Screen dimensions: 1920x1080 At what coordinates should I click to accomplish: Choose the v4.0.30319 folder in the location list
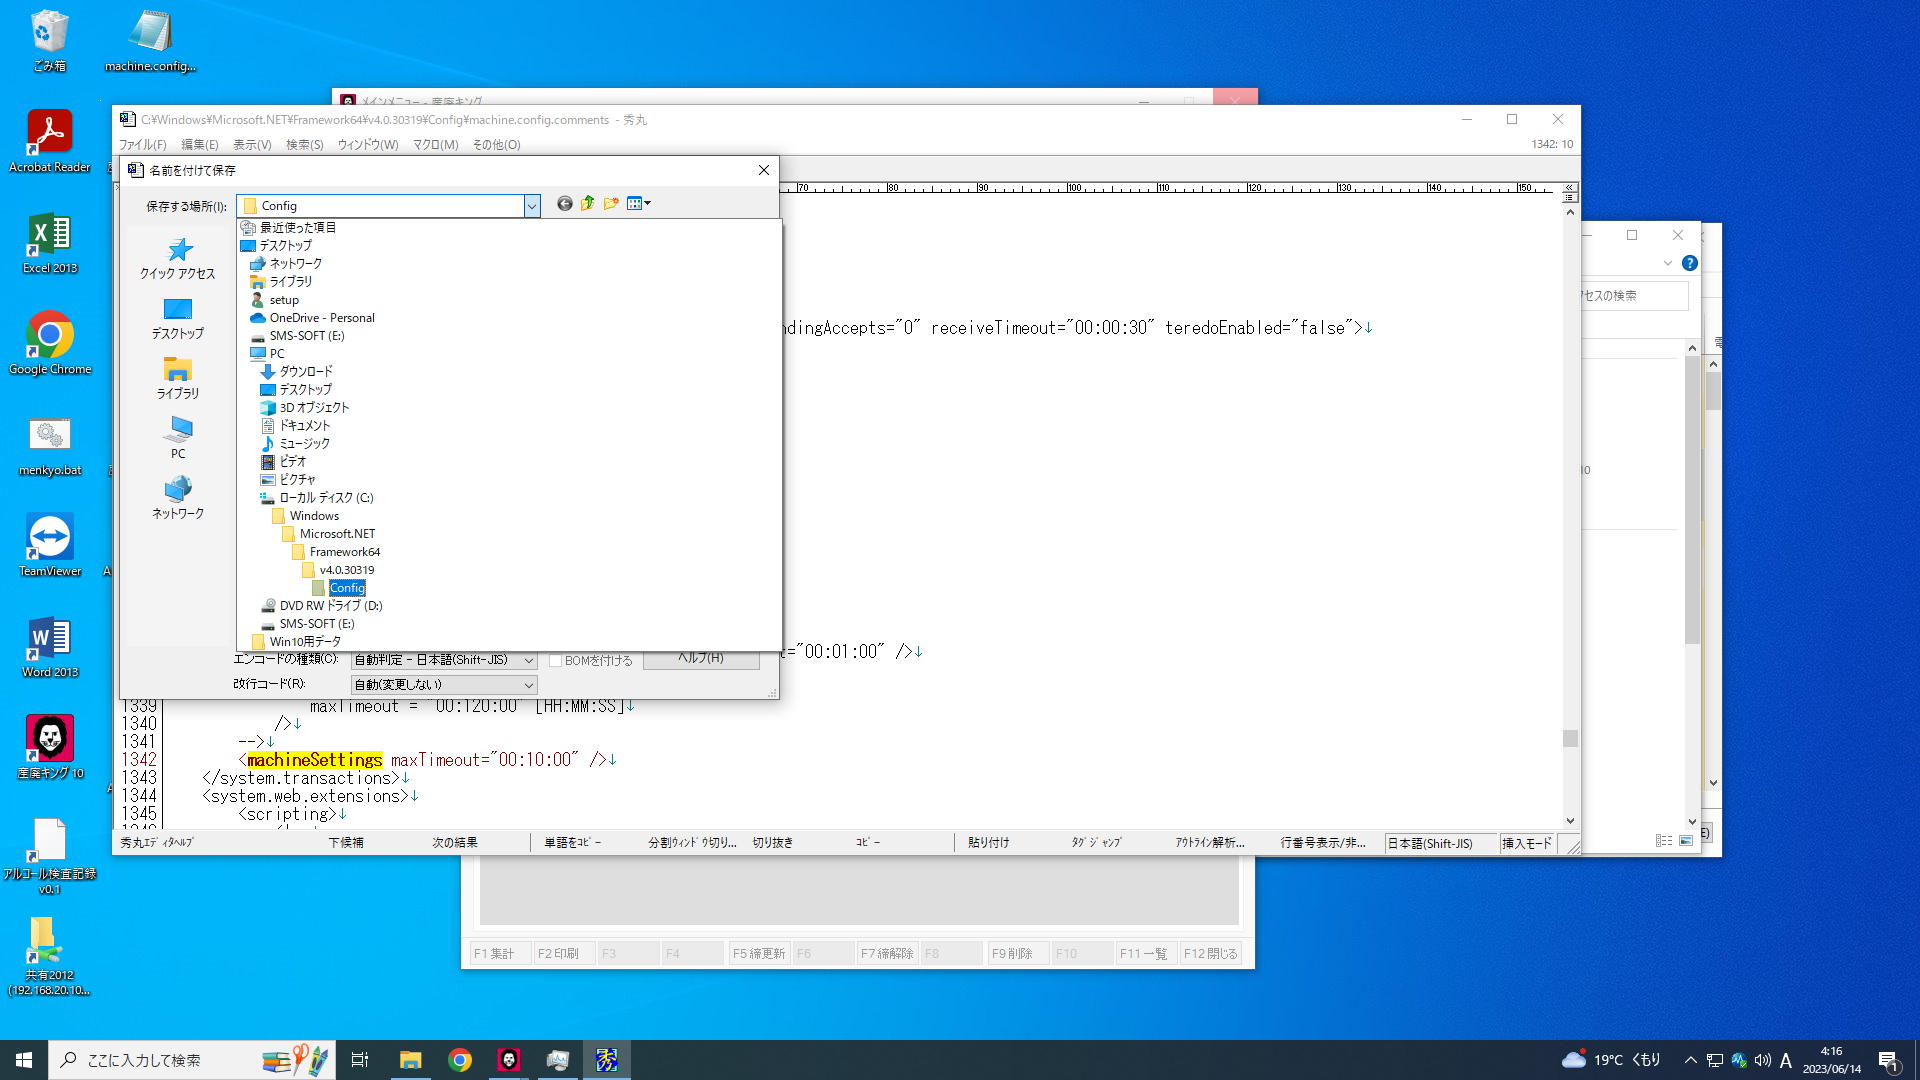click(346, 570)
